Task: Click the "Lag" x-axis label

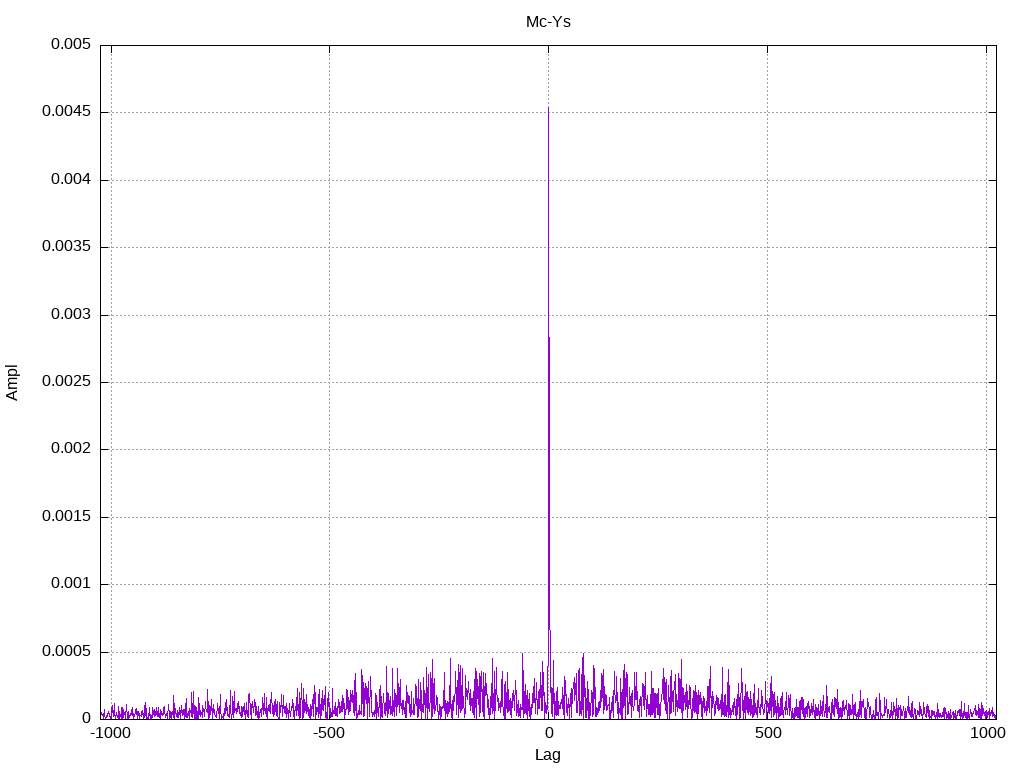Action: [x=548, y=755]
